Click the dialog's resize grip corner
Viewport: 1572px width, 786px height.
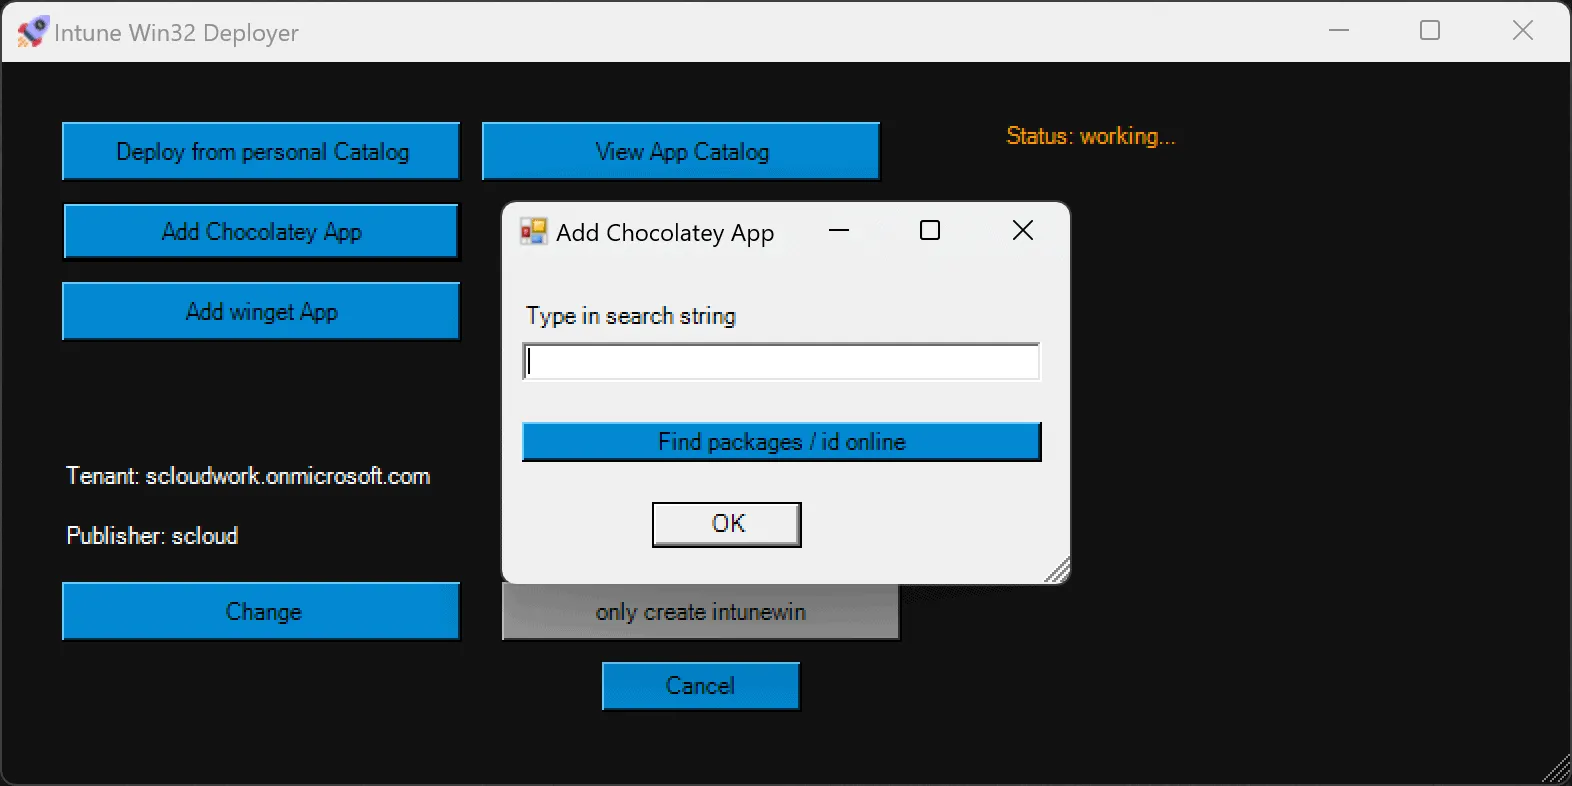[1058, 571]
